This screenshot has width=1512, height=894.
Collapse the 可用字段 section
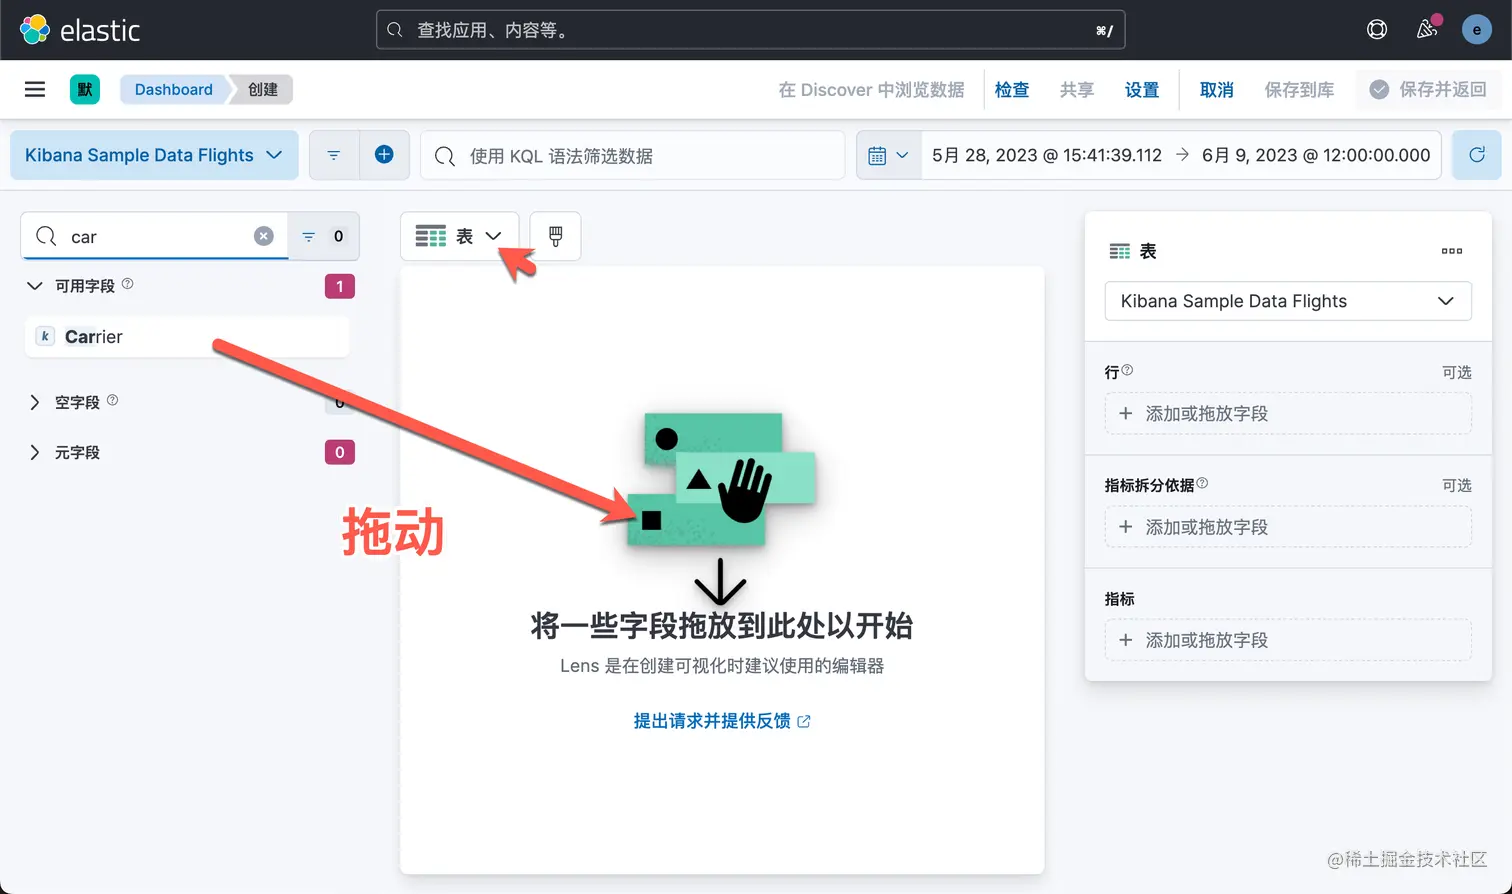click(x=35, y=286)
